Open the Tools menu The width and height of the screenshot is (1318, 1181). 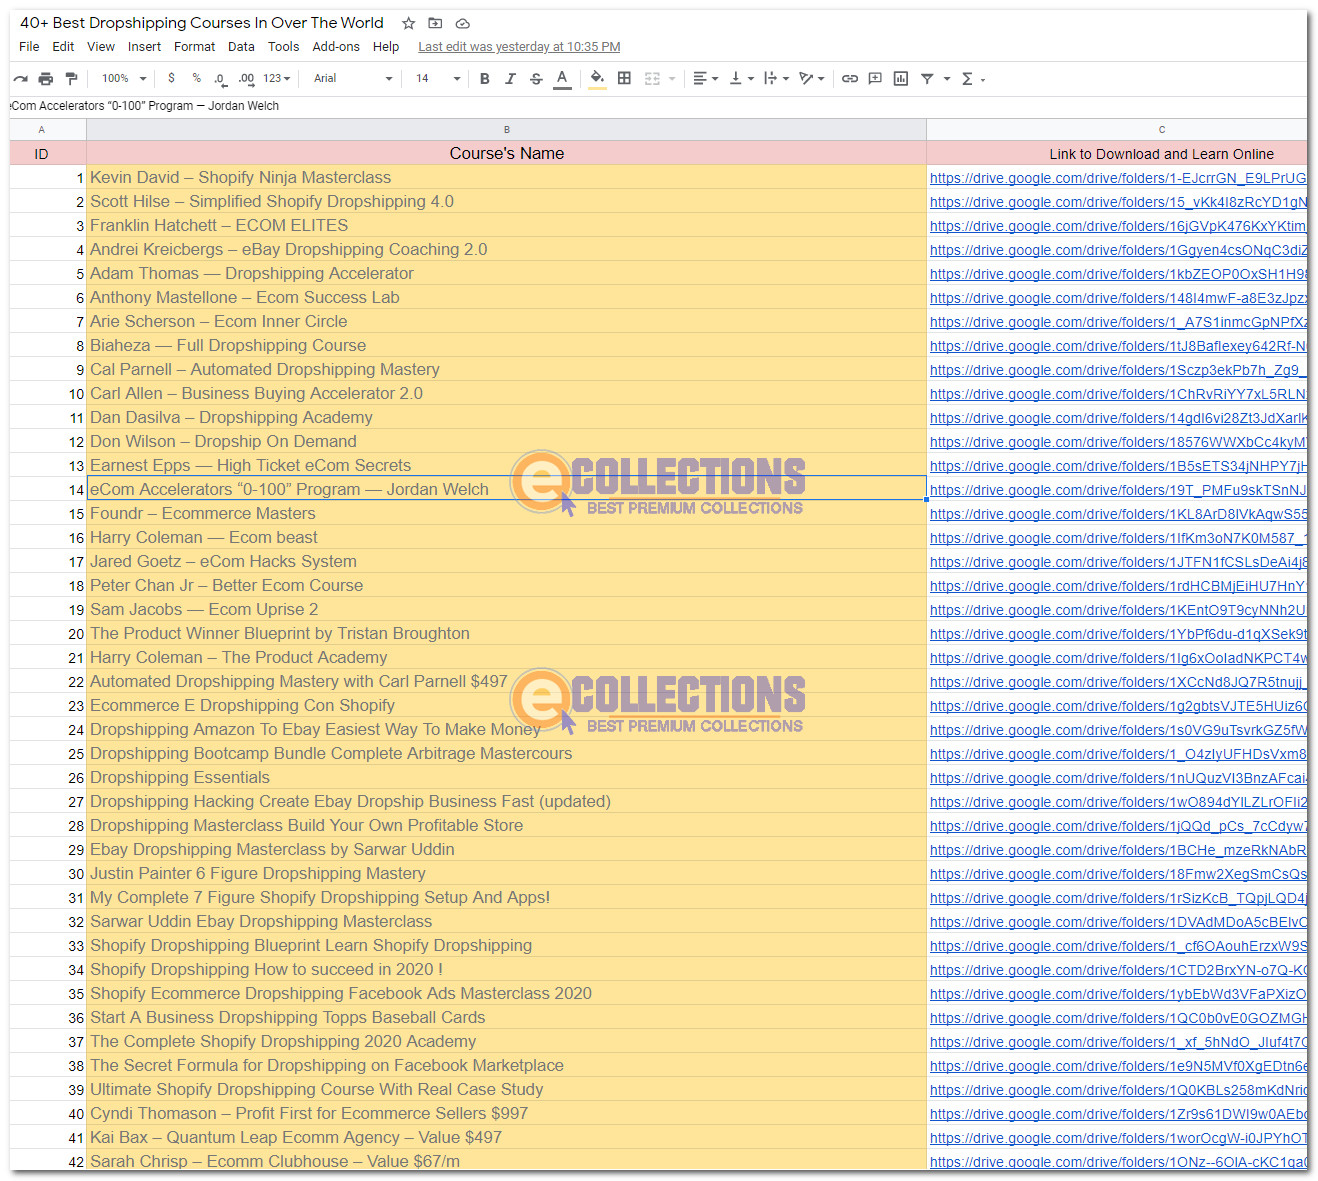(283, 46)
